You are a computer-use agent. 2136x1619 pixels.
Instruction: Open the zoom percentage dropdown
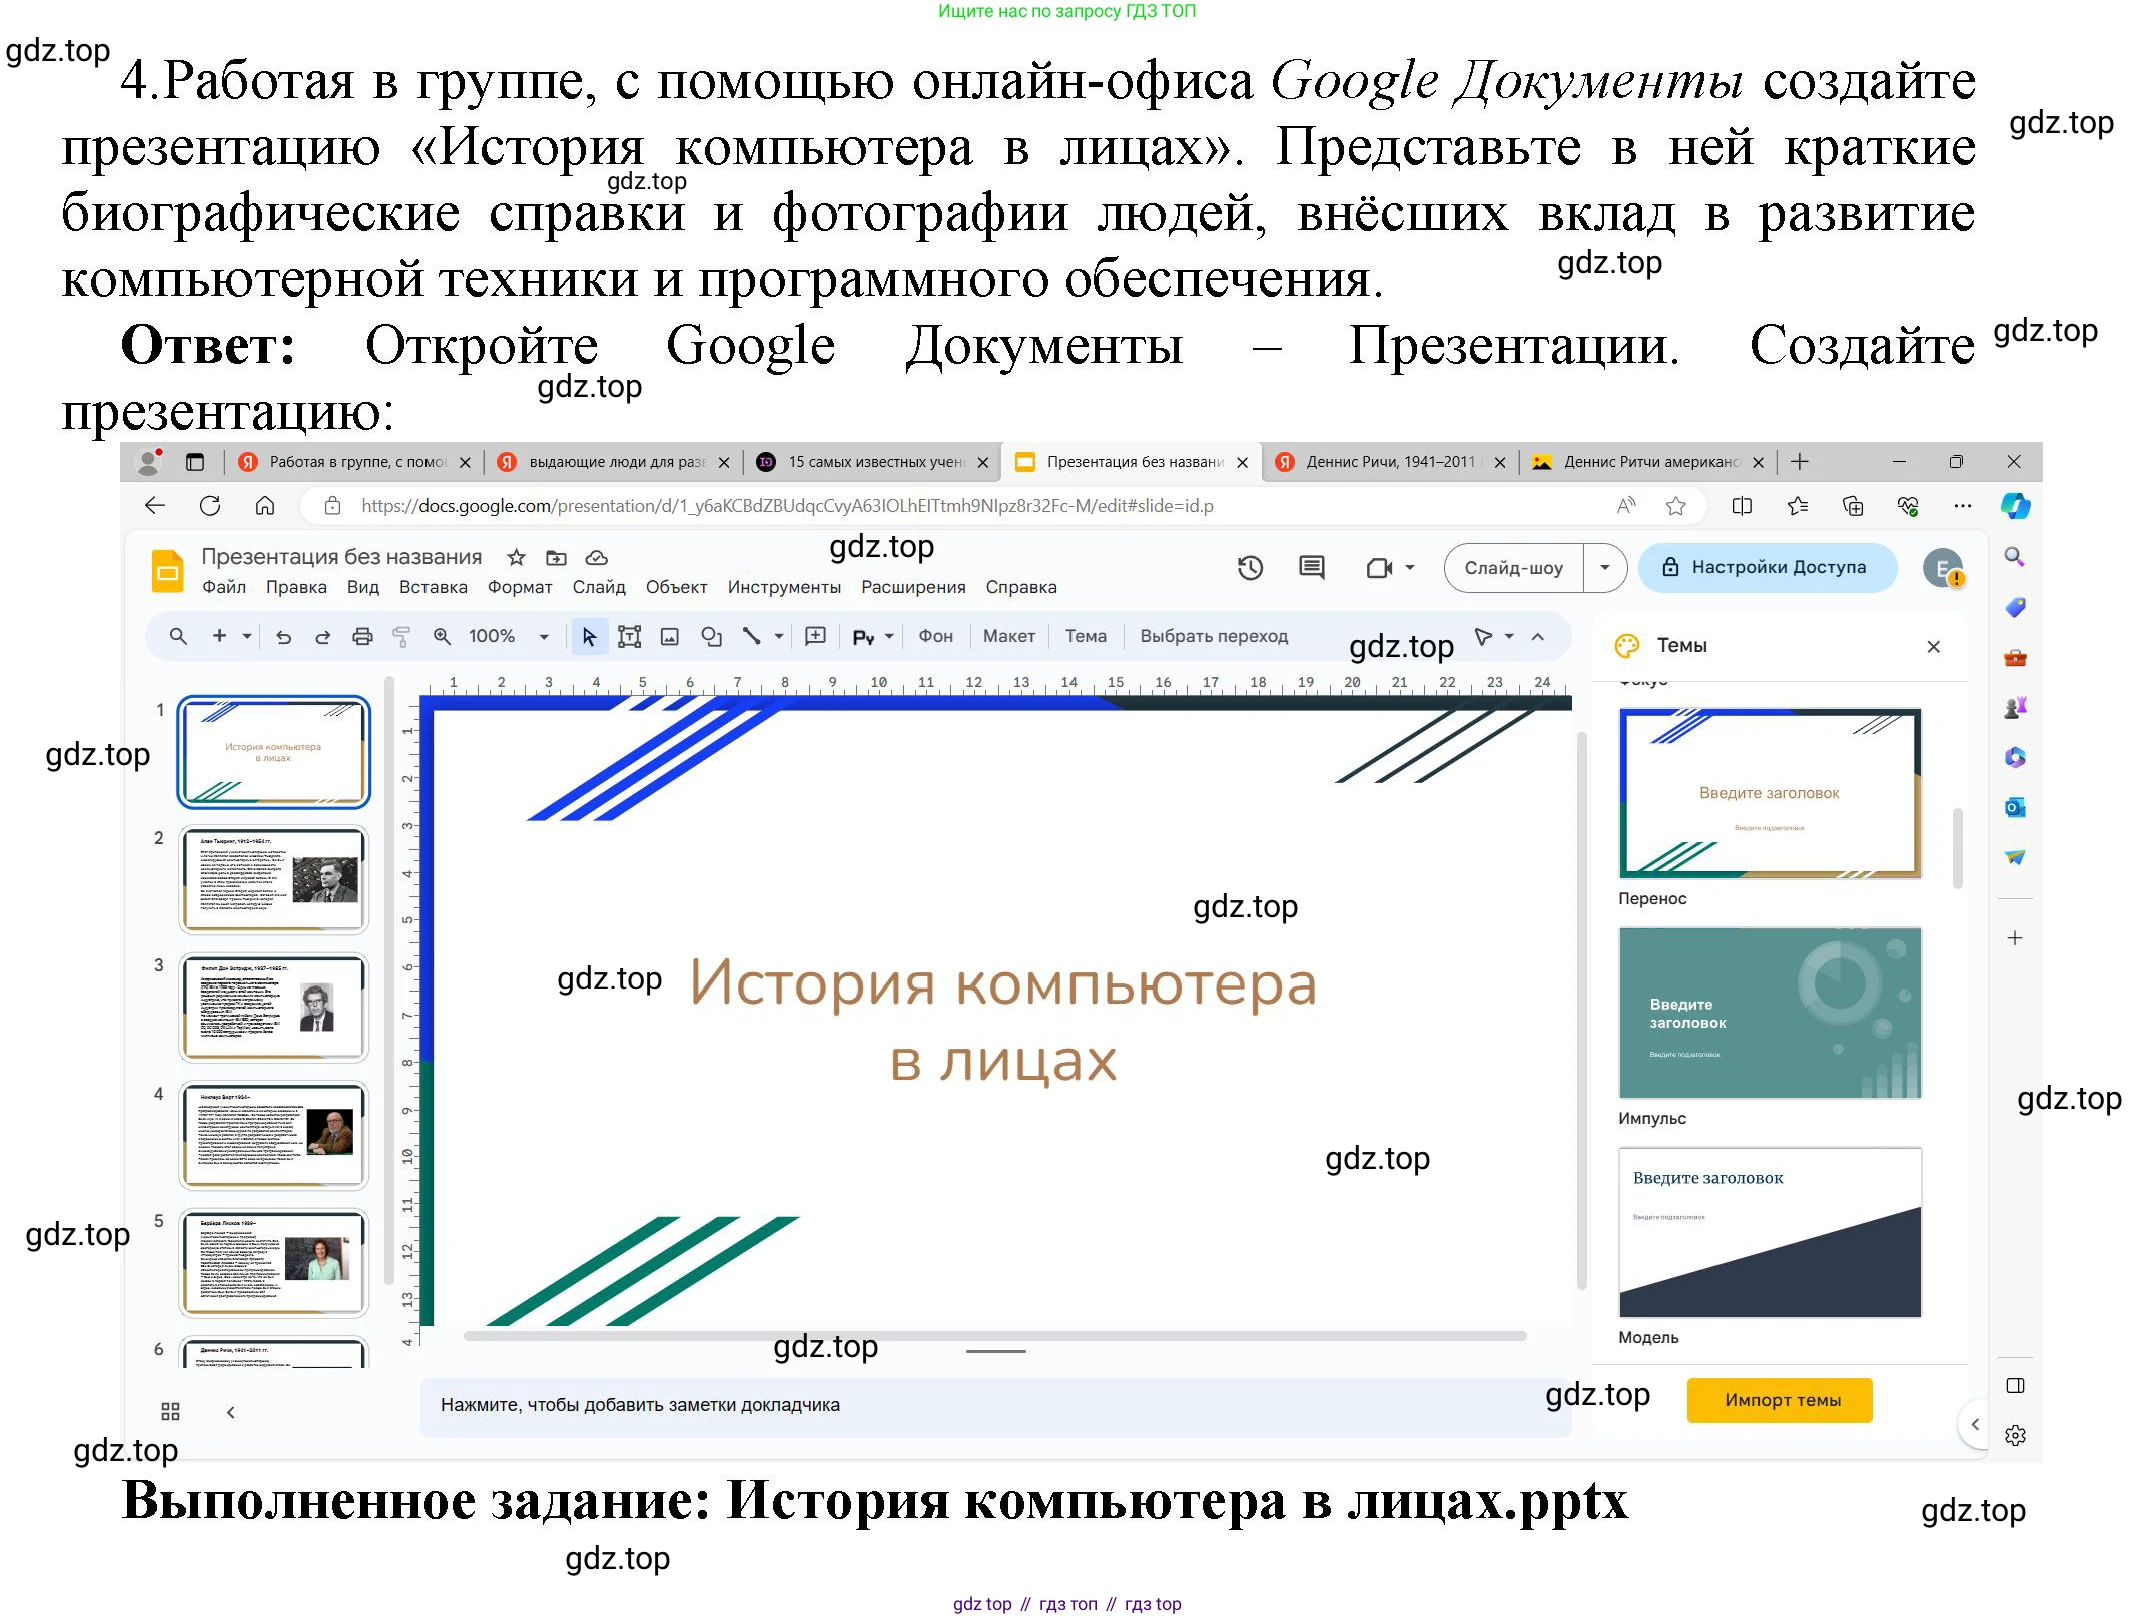tap(544, 637)
